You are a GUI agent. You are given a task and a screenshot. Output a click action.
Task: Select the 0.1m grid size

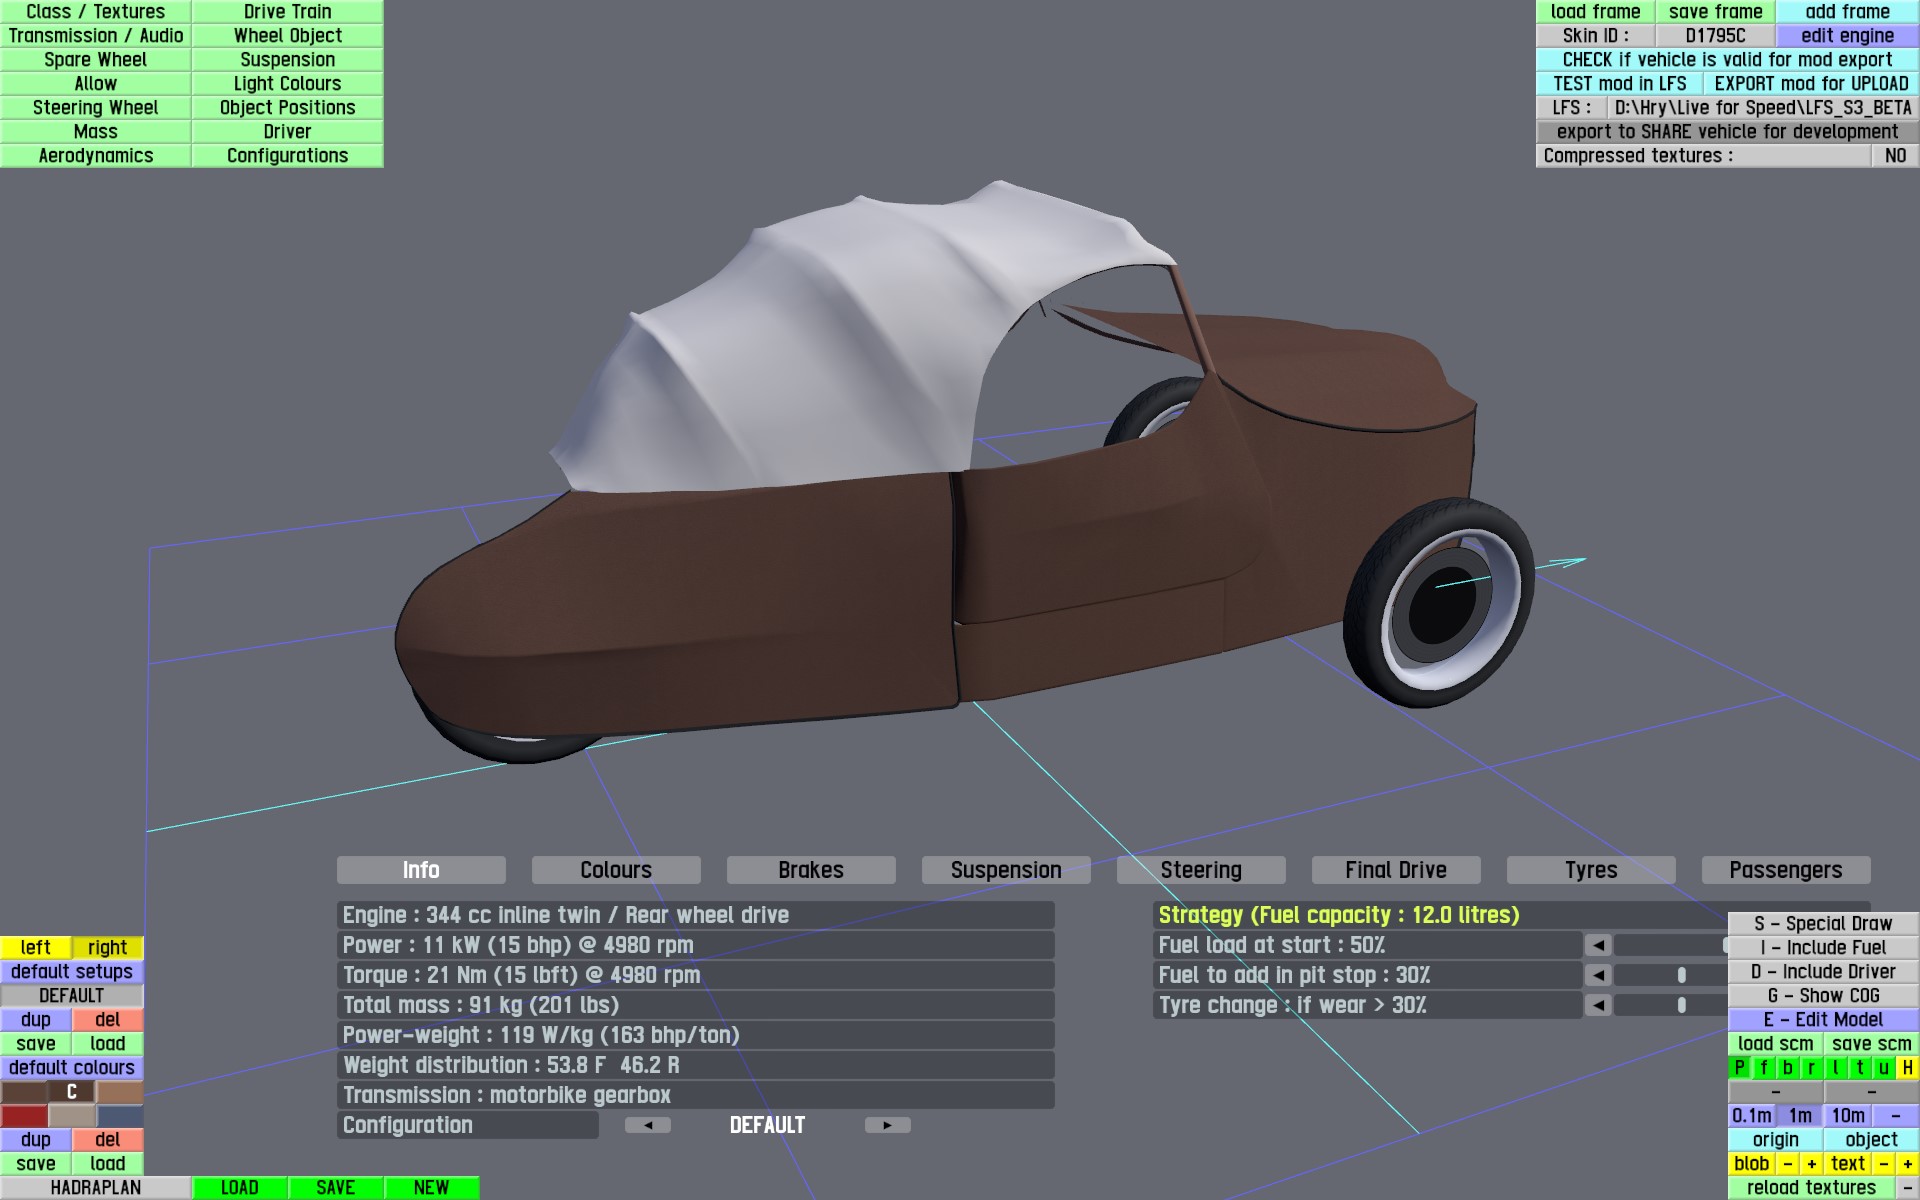(x=1751, y=1116)
